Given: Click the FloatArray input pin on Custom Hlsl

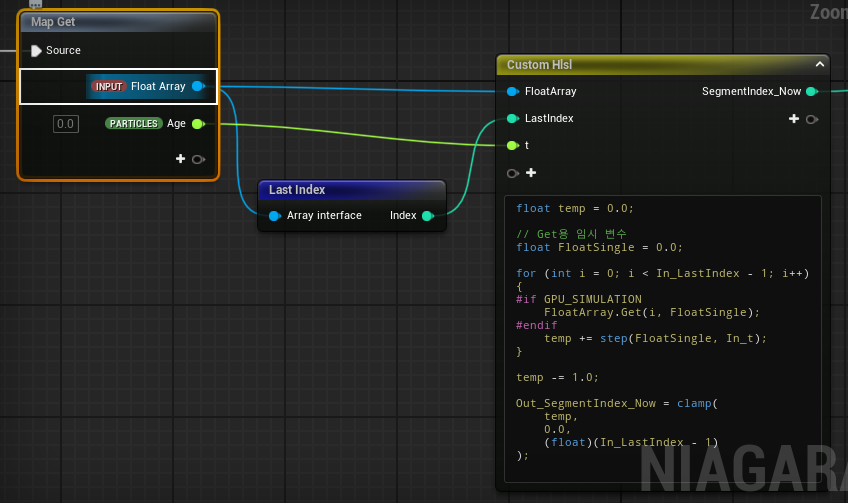Looking at the screenshot, I should click(512, 91).
